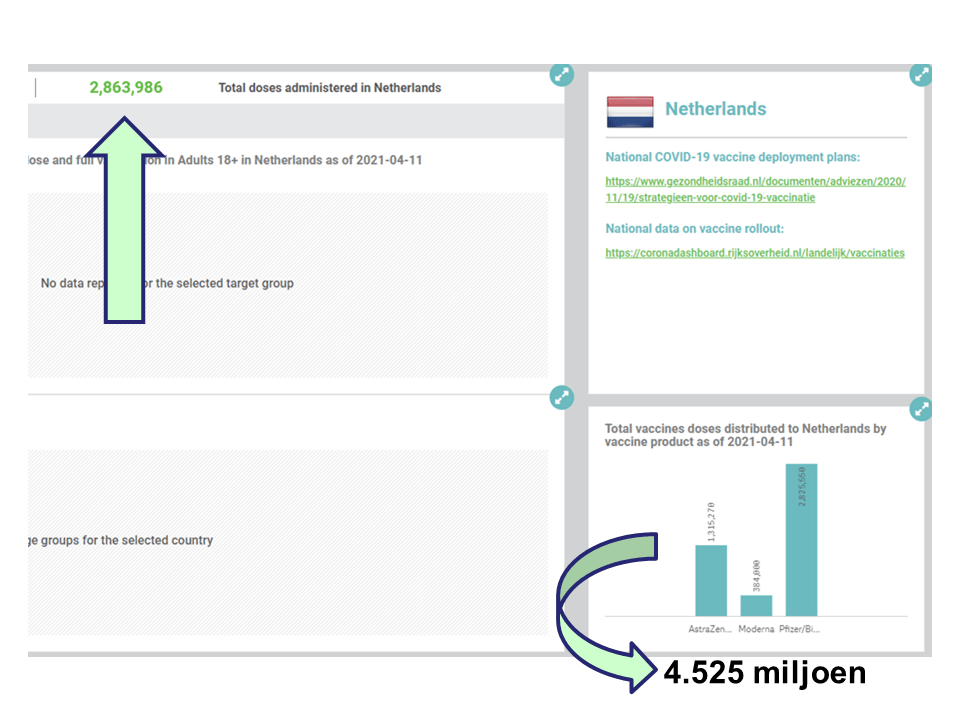Click the 4.525 miljoen text label

click(765, 674)
